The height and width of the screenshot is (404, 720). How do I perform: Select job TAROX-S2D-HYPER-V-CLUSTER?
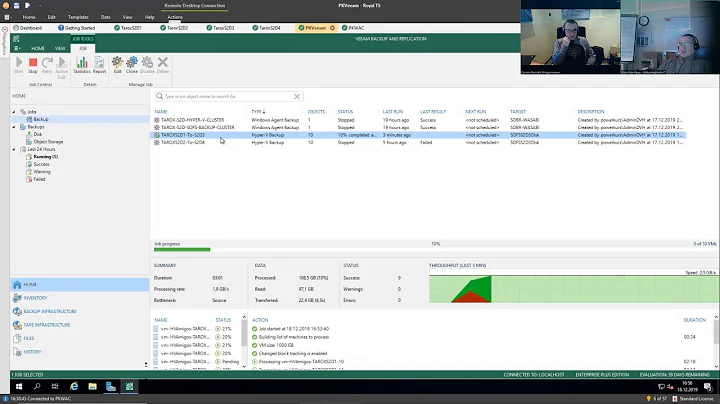click(x=418, y=120)
